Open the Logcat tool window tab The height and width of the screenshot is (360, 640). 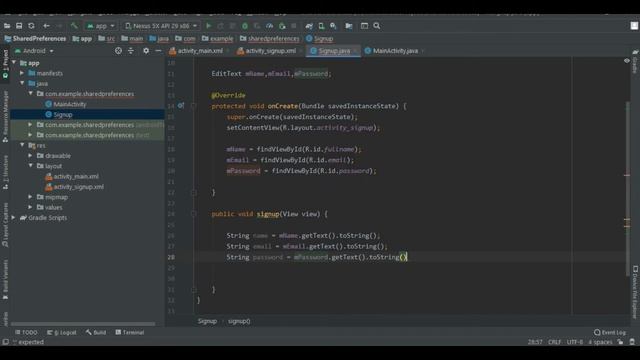[62, 332]
